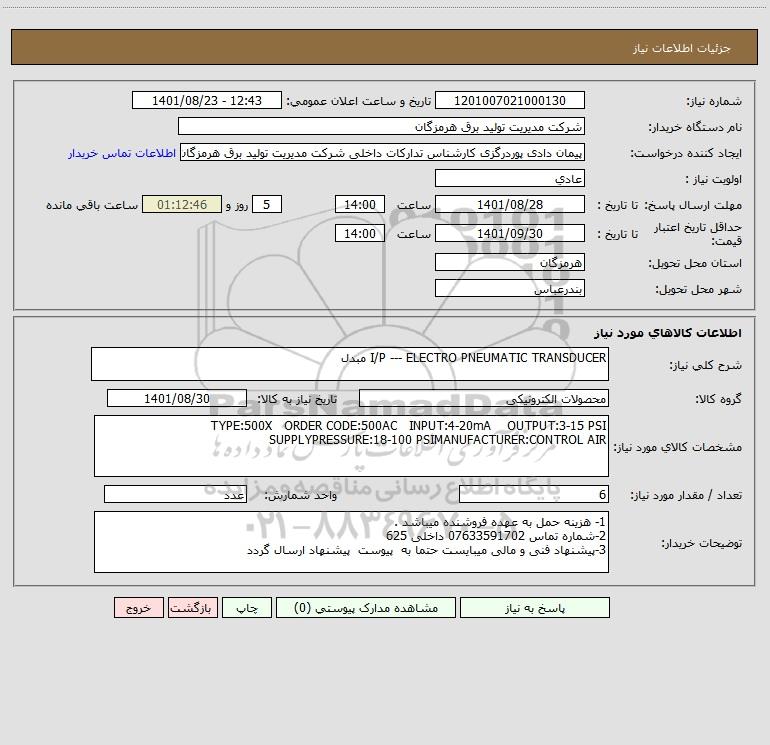Click the پاسخ به نیاز button
Viewport: 770px width, 745px height.
[535, 607]
